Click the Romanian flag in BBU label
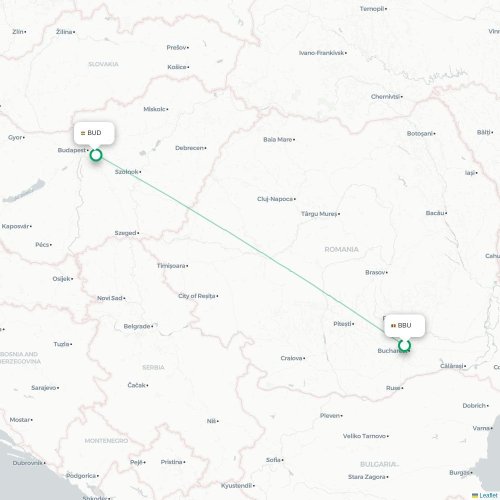500x500 pixels. coord(393,326)
